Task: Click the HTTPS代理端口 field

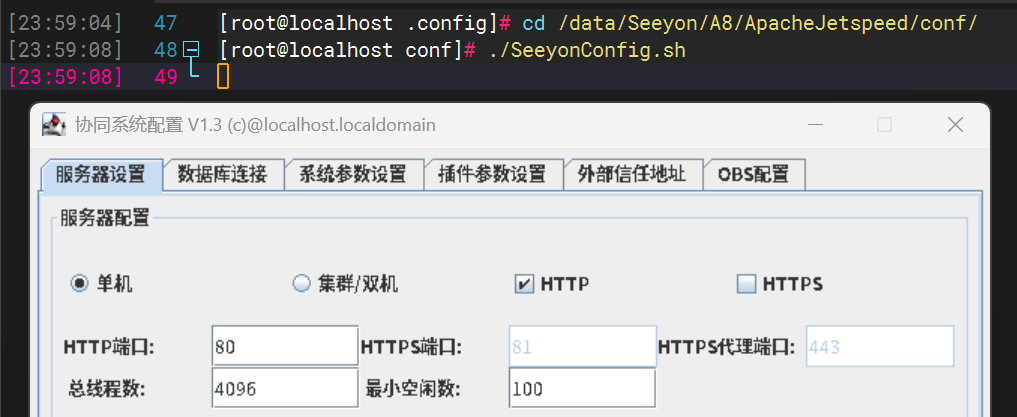Action: tap(879, 347)
